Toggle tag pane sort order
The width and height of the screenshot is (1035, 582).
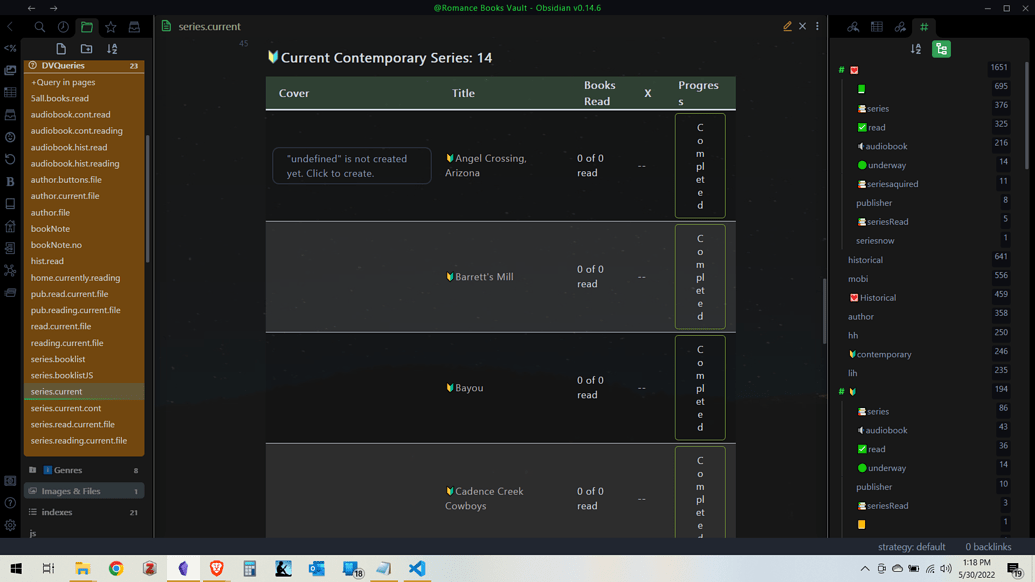[x=916, y=49]
